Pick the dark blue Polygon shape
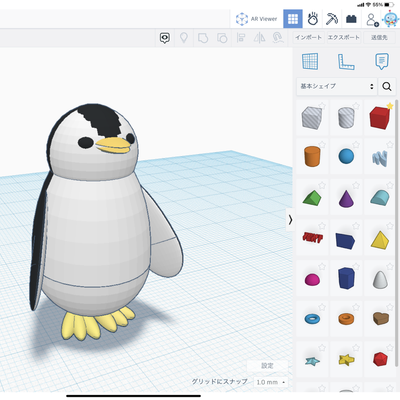The height and width of the screenshot is (400, 400). tap(346, 278)
